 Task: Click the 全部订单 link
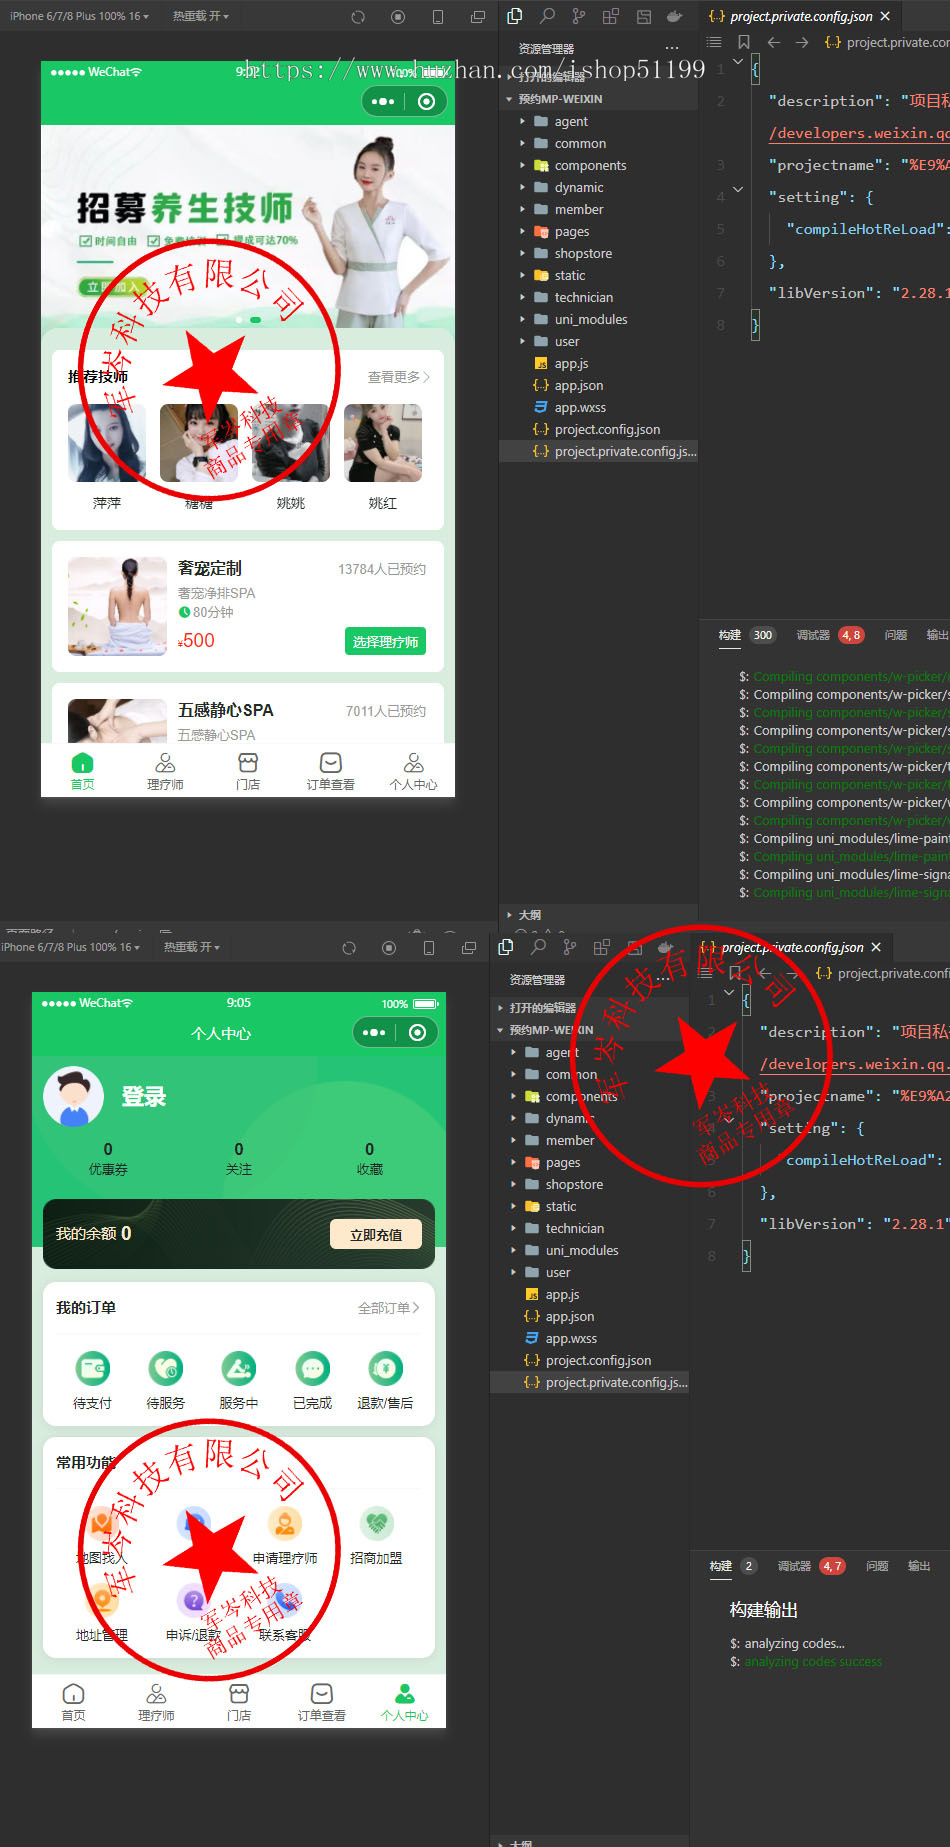pos(389,1308)
